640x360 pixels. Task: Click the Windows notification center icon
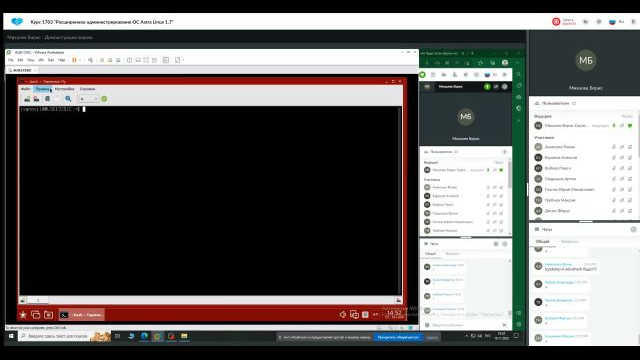click(x=516, y=336)
